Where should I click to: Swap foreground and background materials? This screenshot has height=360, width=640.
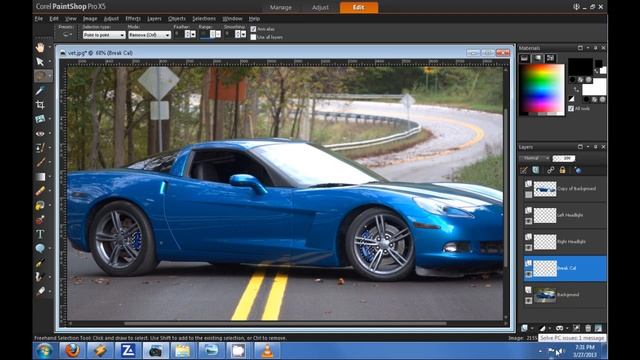[577, 89]
